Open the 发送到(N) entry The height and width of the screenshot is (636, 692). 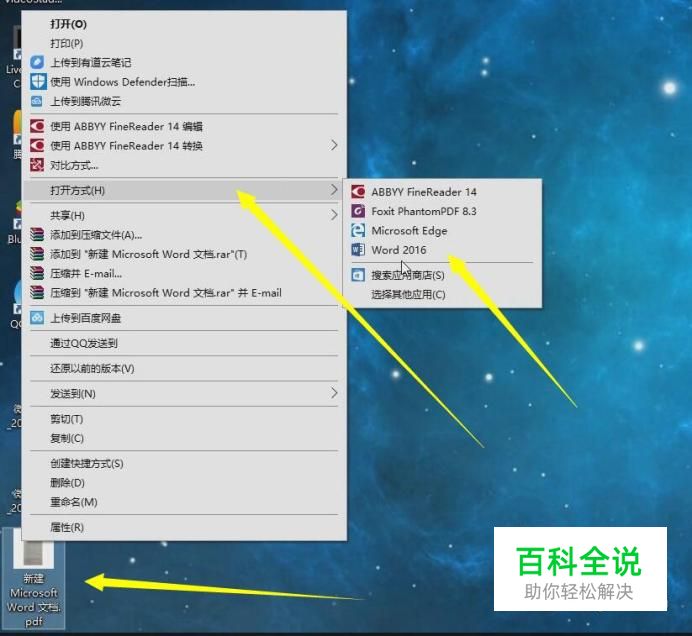(184, 393)
